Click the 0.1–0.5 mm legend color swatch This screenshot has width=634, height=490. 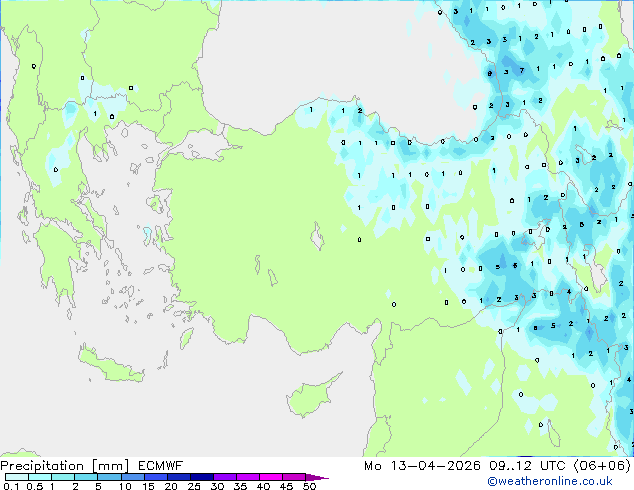click(x=17, y=477)
